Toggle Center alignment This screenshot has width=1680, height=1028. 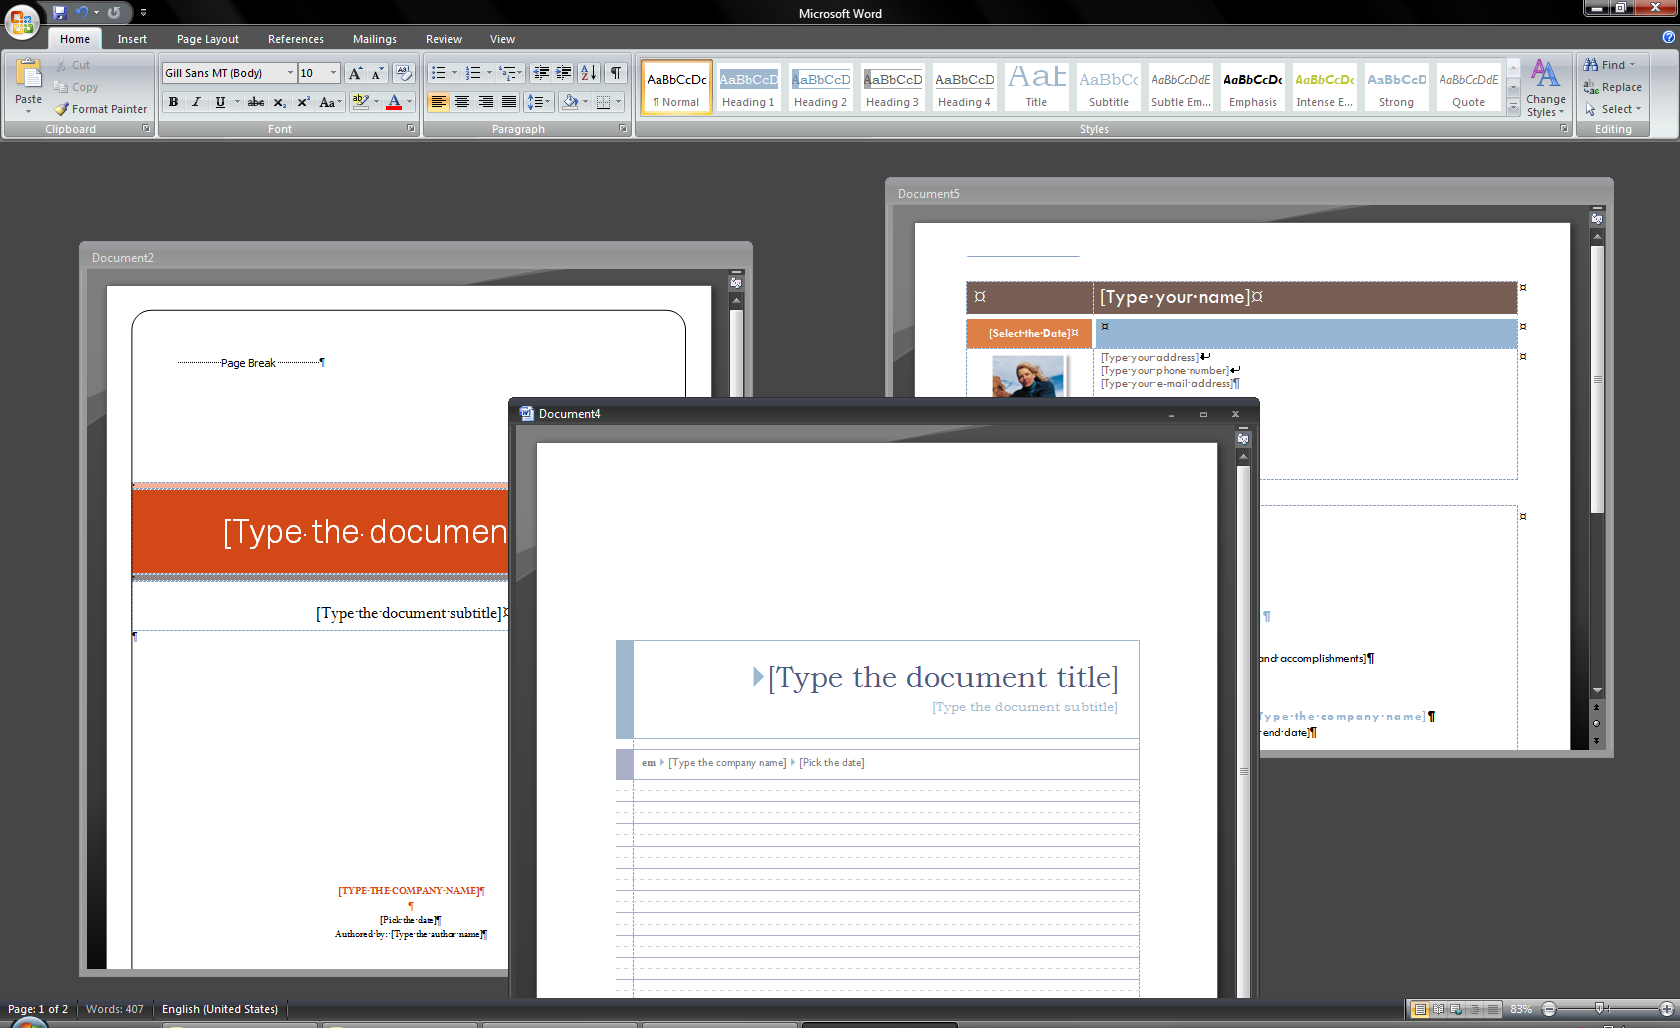(x=462, y=102)
